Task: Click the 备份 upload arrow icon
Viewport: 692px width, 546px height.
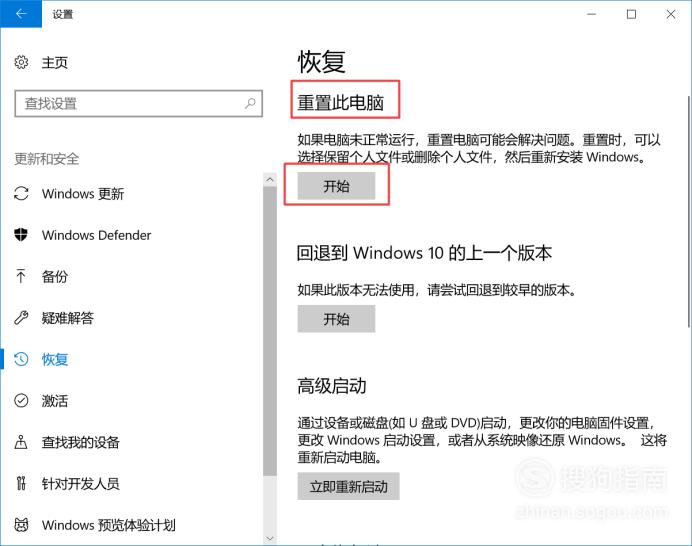Action: 21,276
